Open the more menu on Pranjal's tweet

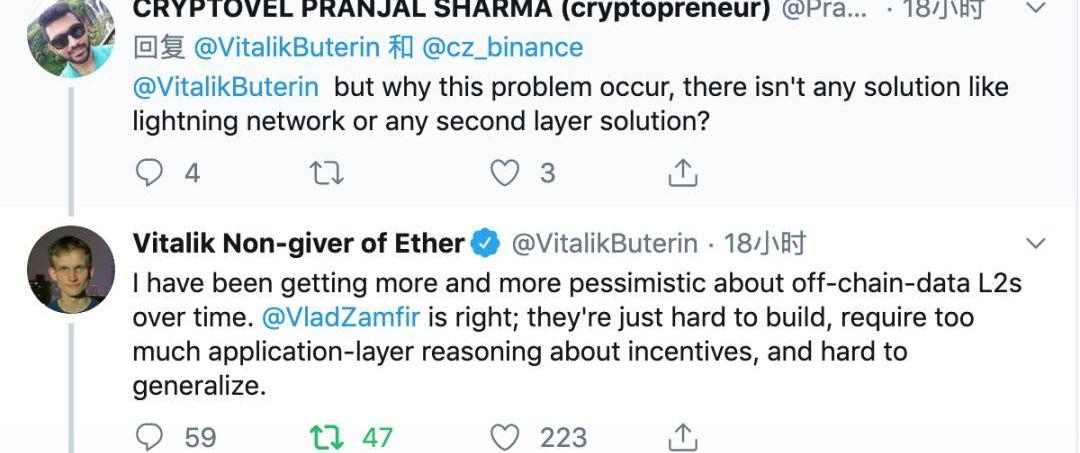(1037, 10)
